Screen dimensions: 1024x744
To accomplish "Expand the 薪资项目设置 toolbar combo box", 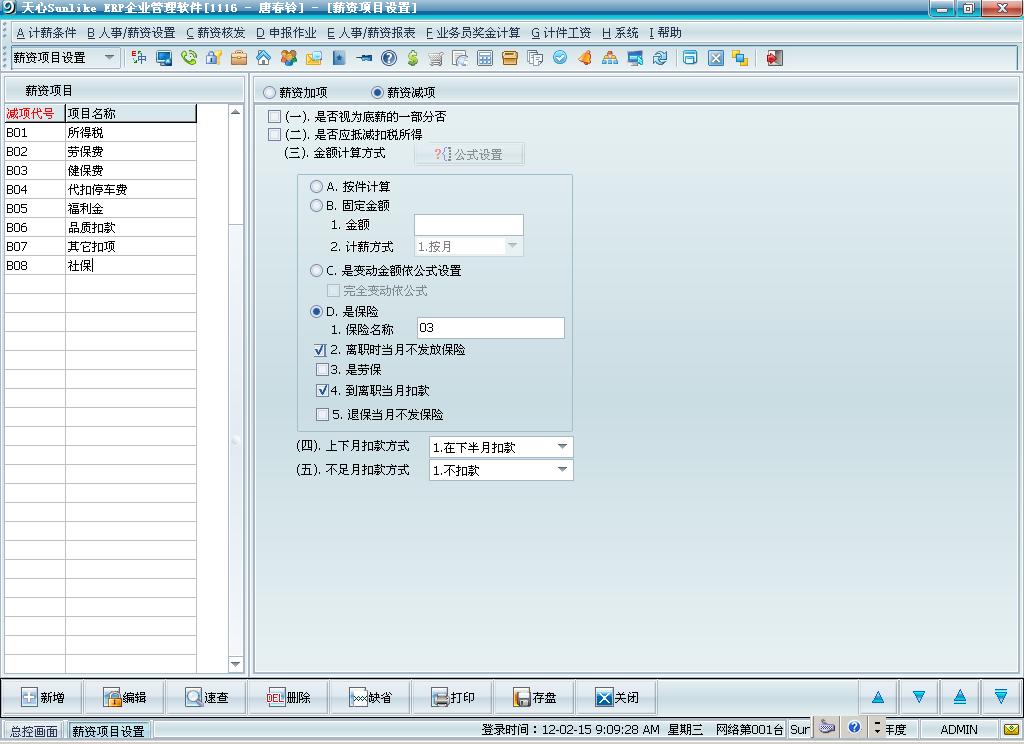I will [109, 58].
